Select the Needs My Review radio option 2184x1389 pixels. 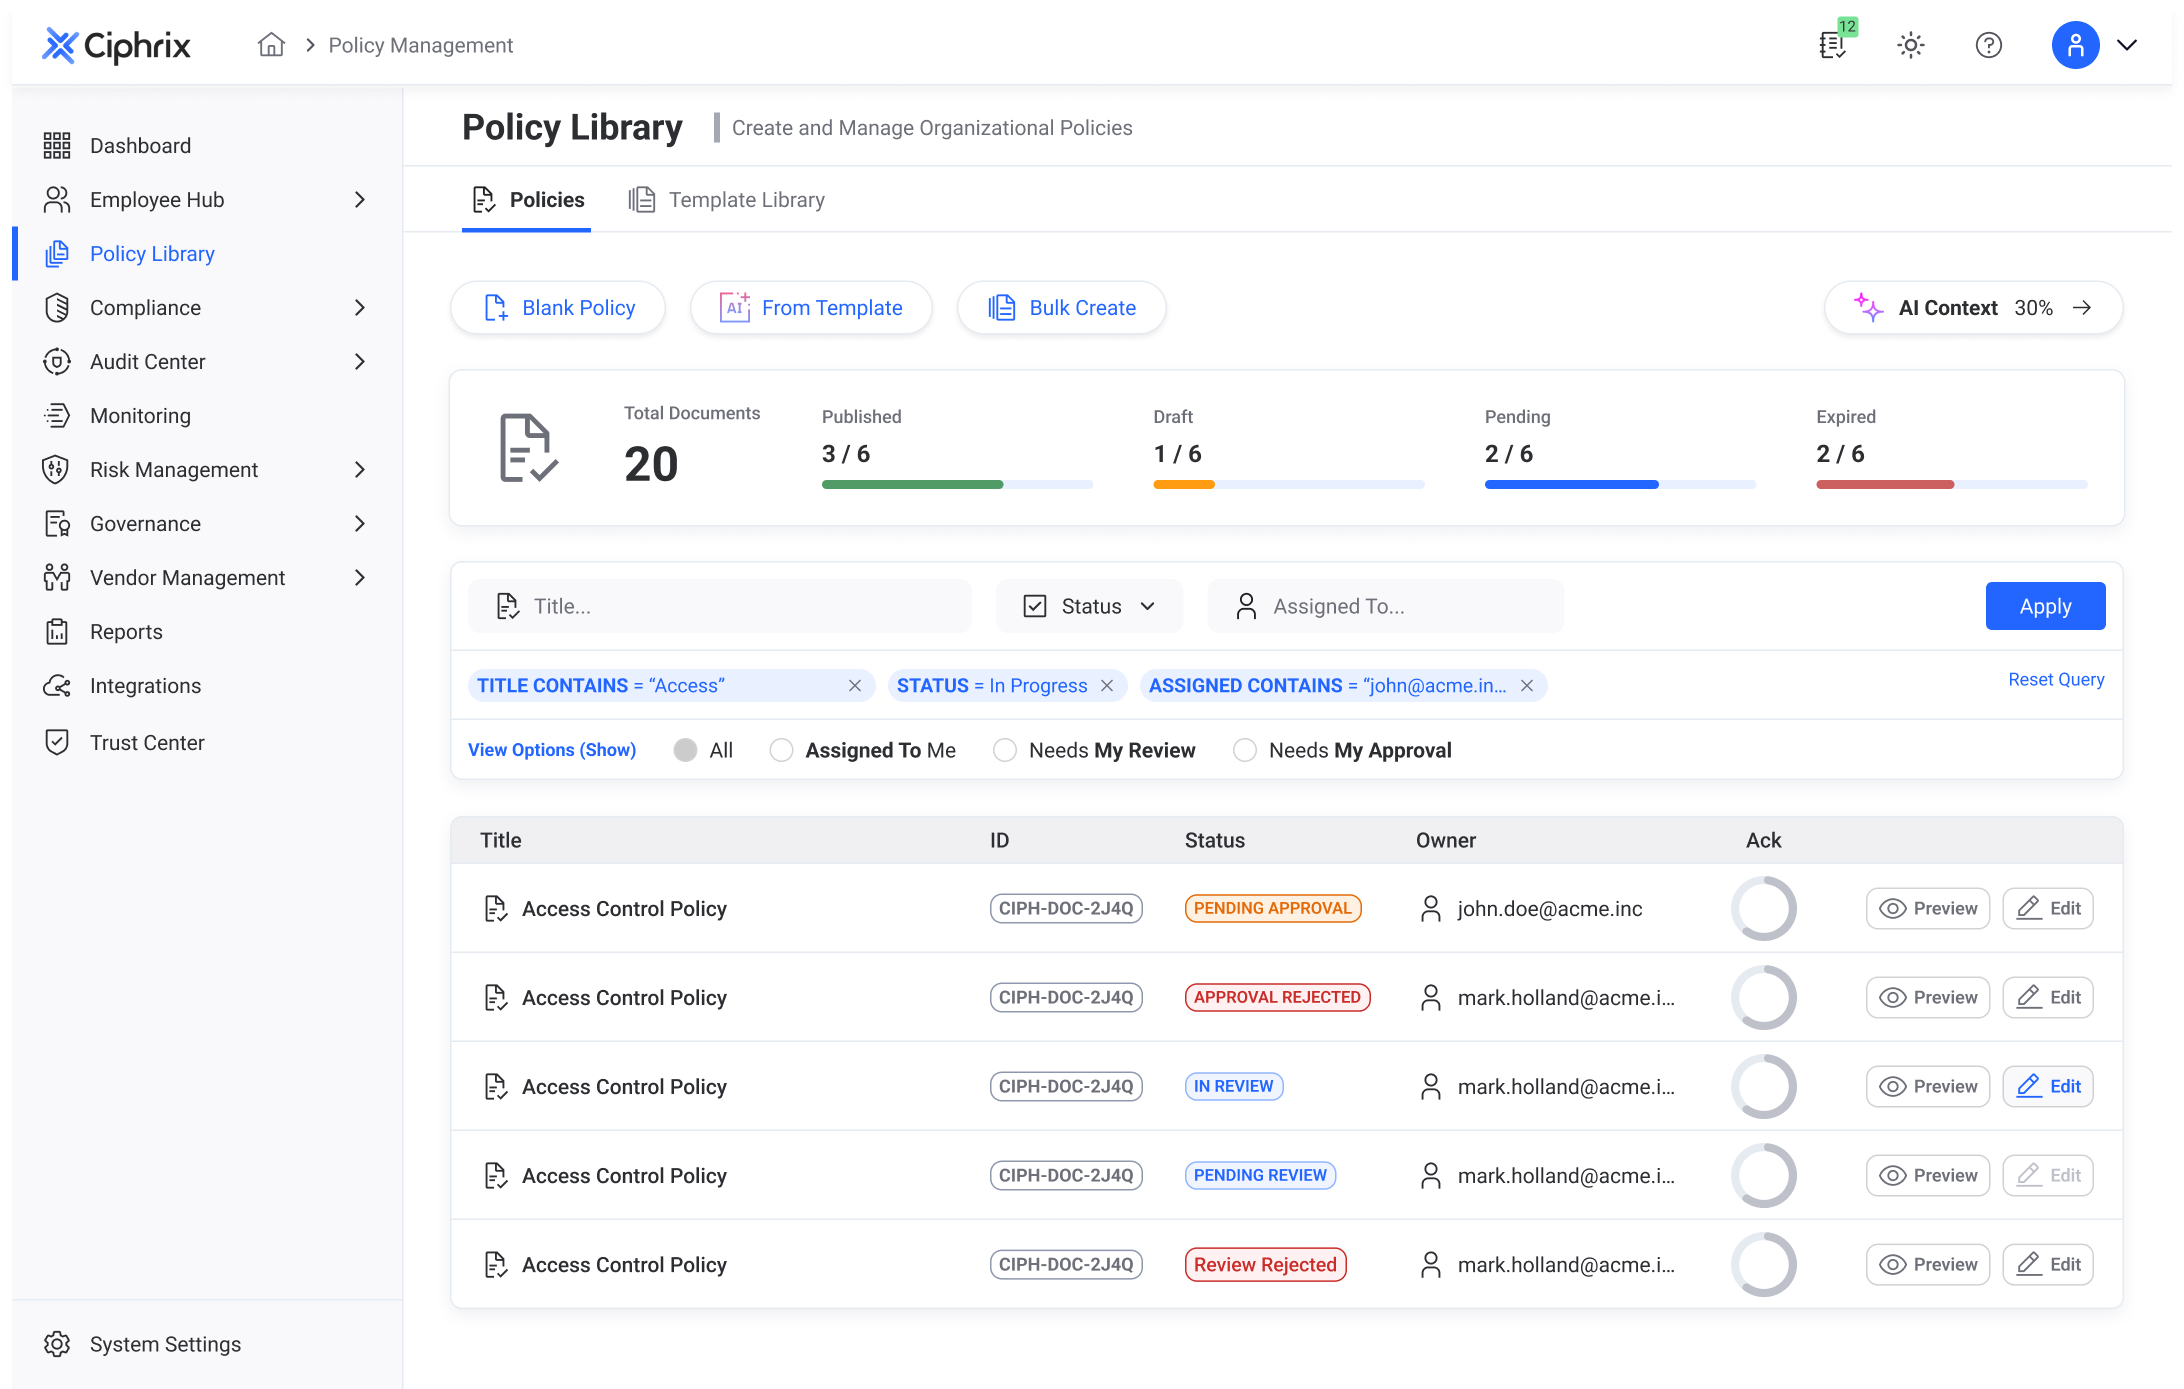coord(1005,750)
